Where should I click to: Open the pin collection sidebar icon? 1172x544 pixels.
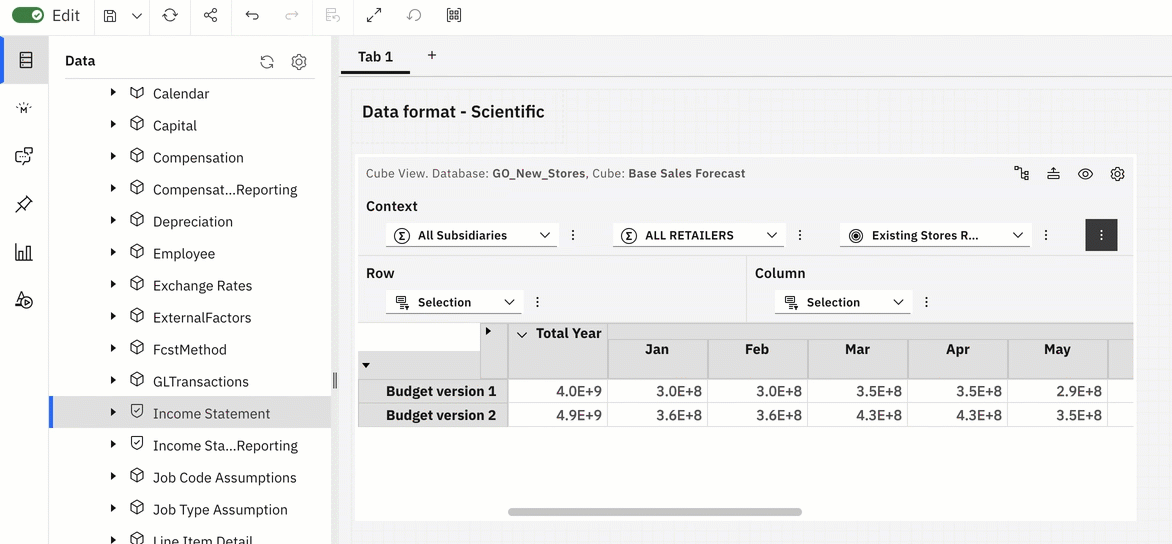[24, 204]
